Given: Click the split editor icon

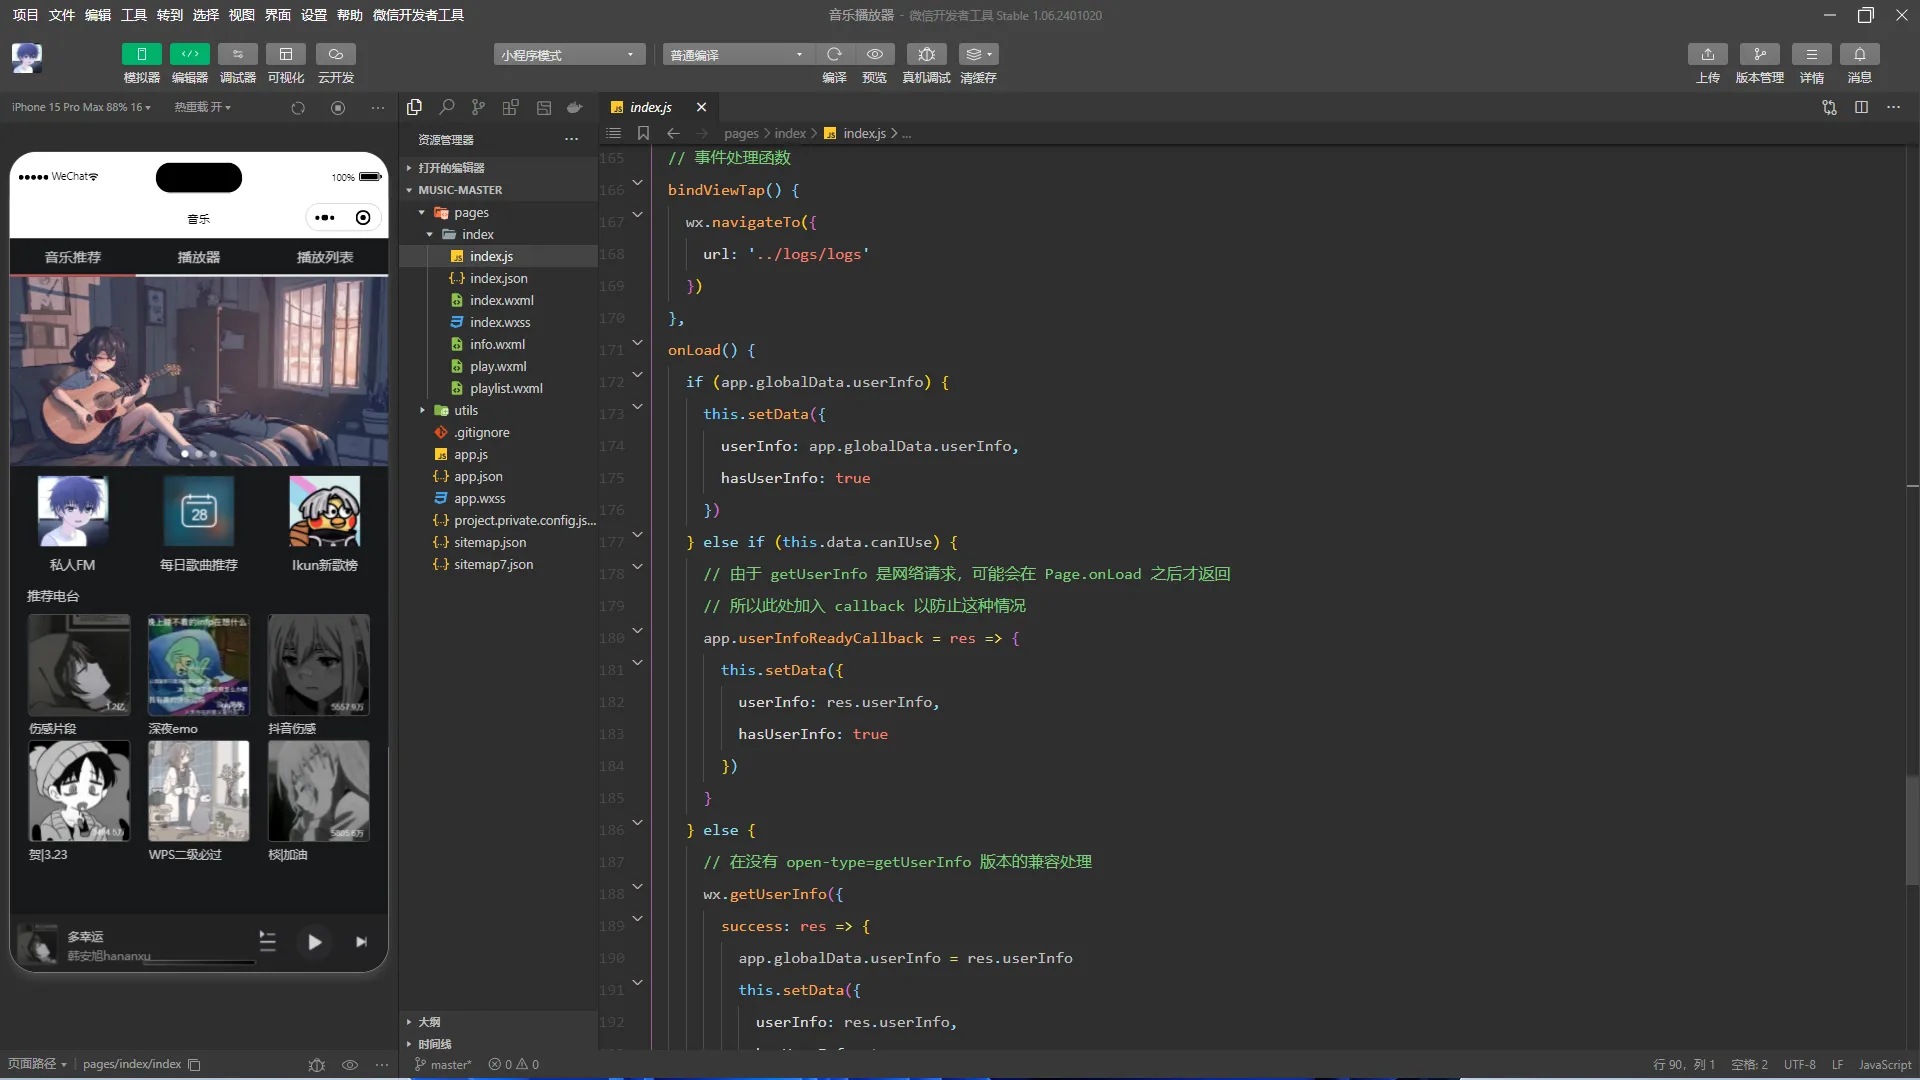Looking at the screenshot, I should 1861,107.
